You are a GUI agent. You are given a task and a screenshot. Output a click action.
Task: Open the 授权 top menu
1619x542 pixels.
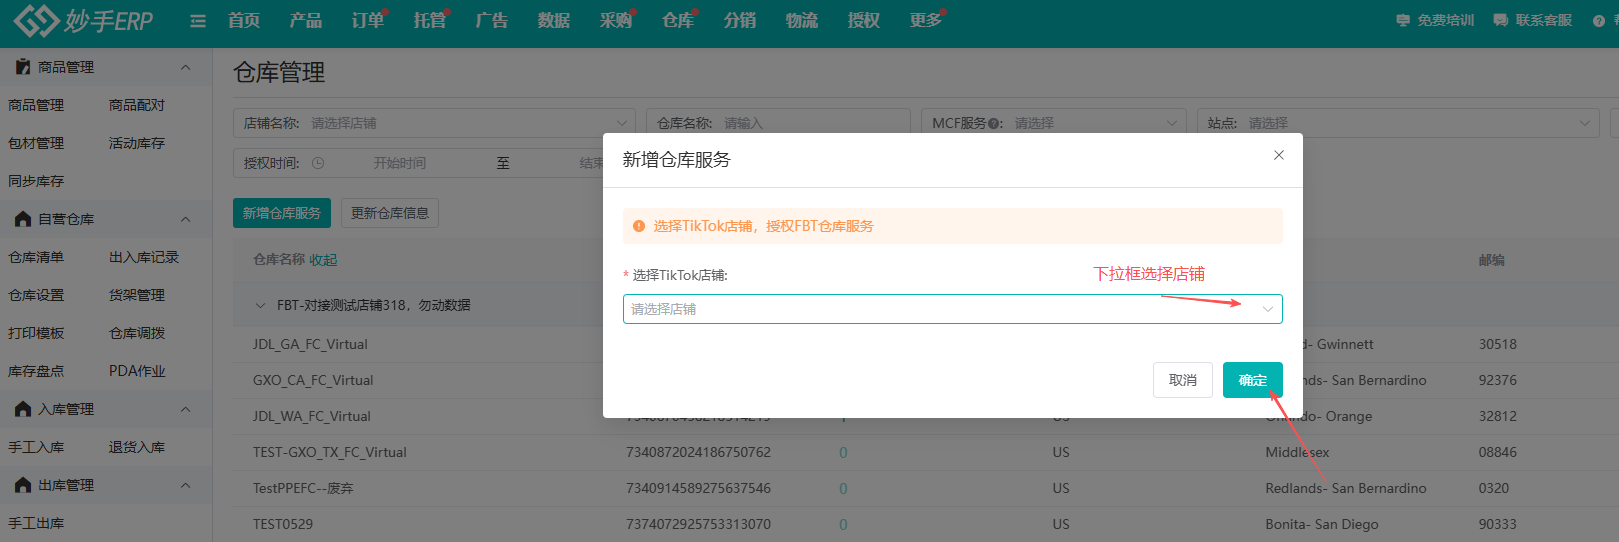864,20
